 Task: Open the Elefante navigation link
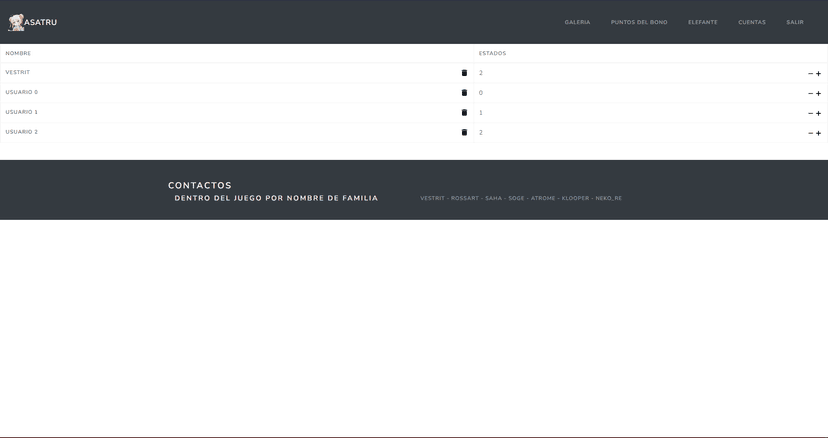pos(702,22)
